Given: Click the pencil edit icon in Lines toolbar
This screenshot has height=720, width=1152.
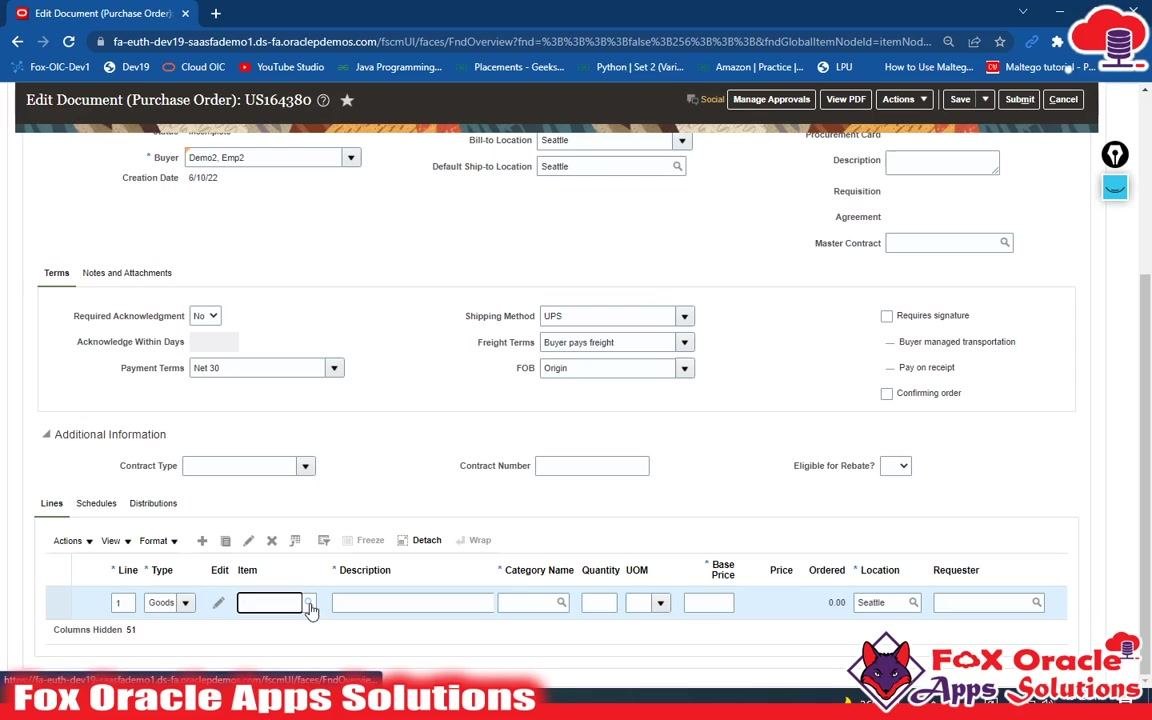Looking at the screenshot, I should [248, 541].
